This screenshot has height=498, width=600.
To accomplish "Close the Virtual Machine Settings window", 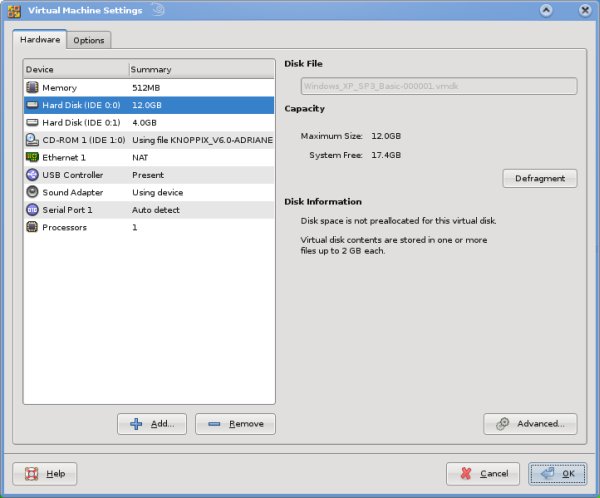I will tap(585, 10).
